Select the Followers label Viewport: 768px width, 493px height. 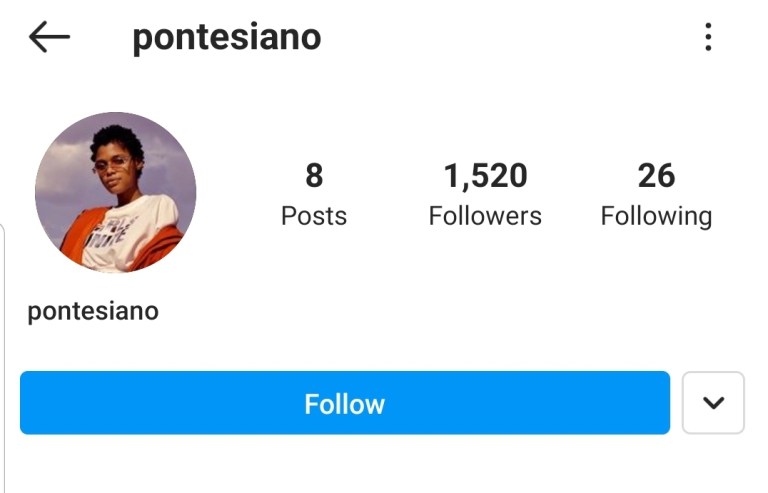coord(485,216)
